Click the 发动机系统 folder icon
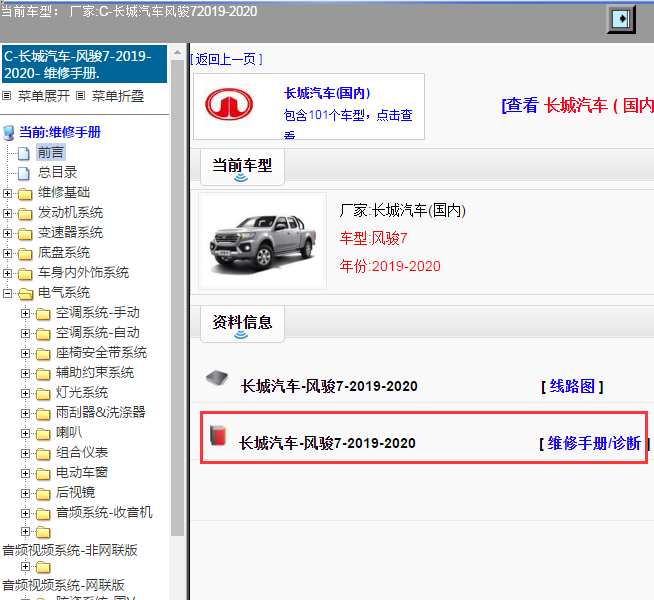 click(25, 214)
